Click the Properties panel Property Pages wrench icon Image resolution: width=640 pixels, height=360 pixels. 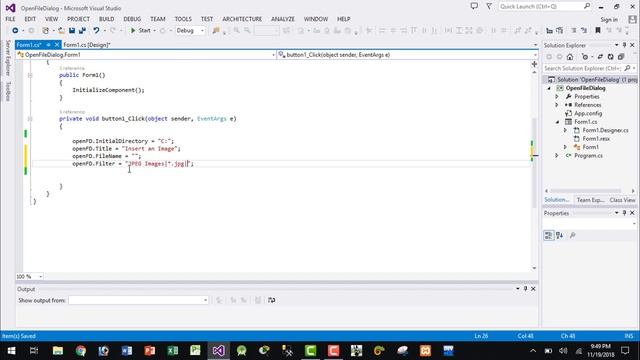click(x=573, y=235)
